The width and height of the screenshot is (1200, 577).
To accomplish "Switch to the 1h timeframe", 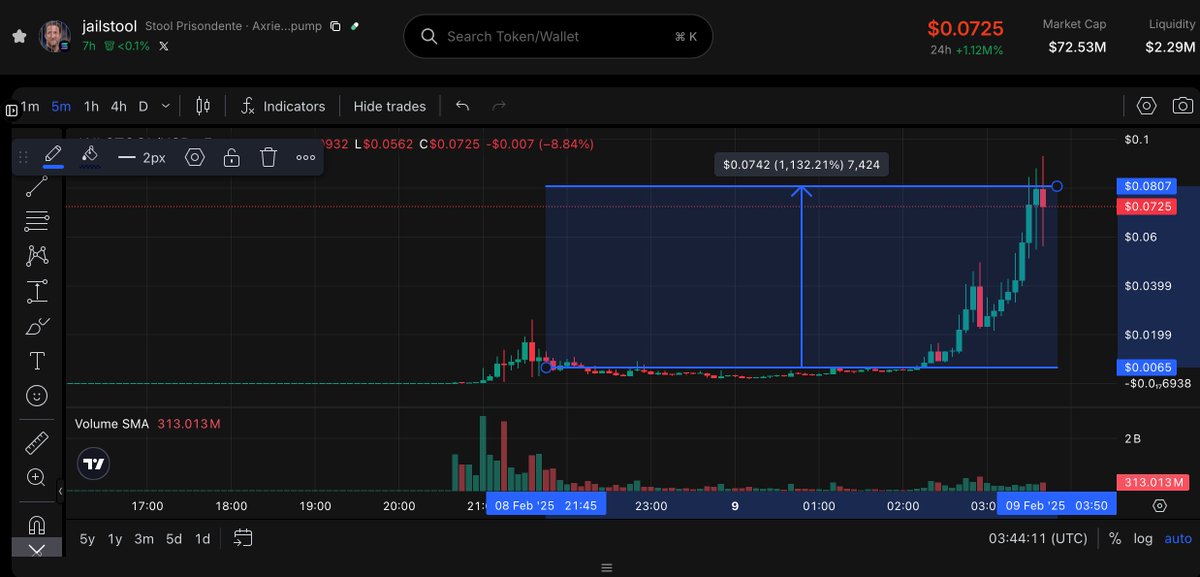I will tap(91, 106).
